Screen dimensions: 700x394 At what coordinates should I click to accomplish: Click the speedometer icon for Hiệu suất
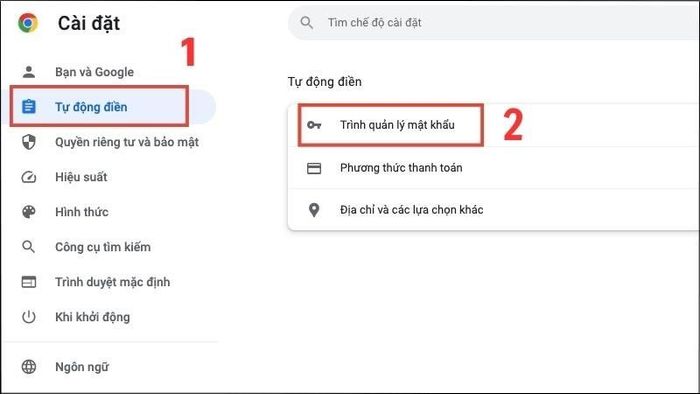click(x=29, y=177)
